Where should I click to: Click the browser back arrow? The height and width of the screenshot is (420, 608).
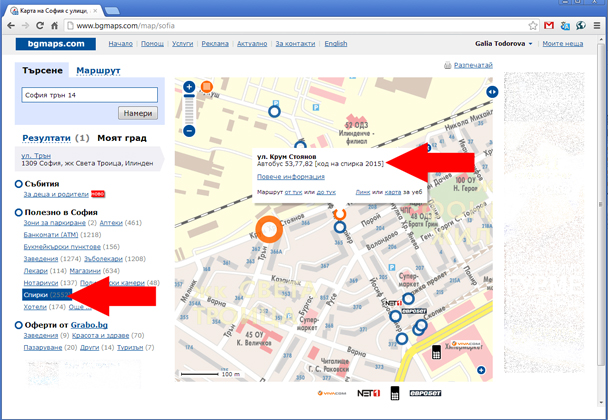click(11, 26)
